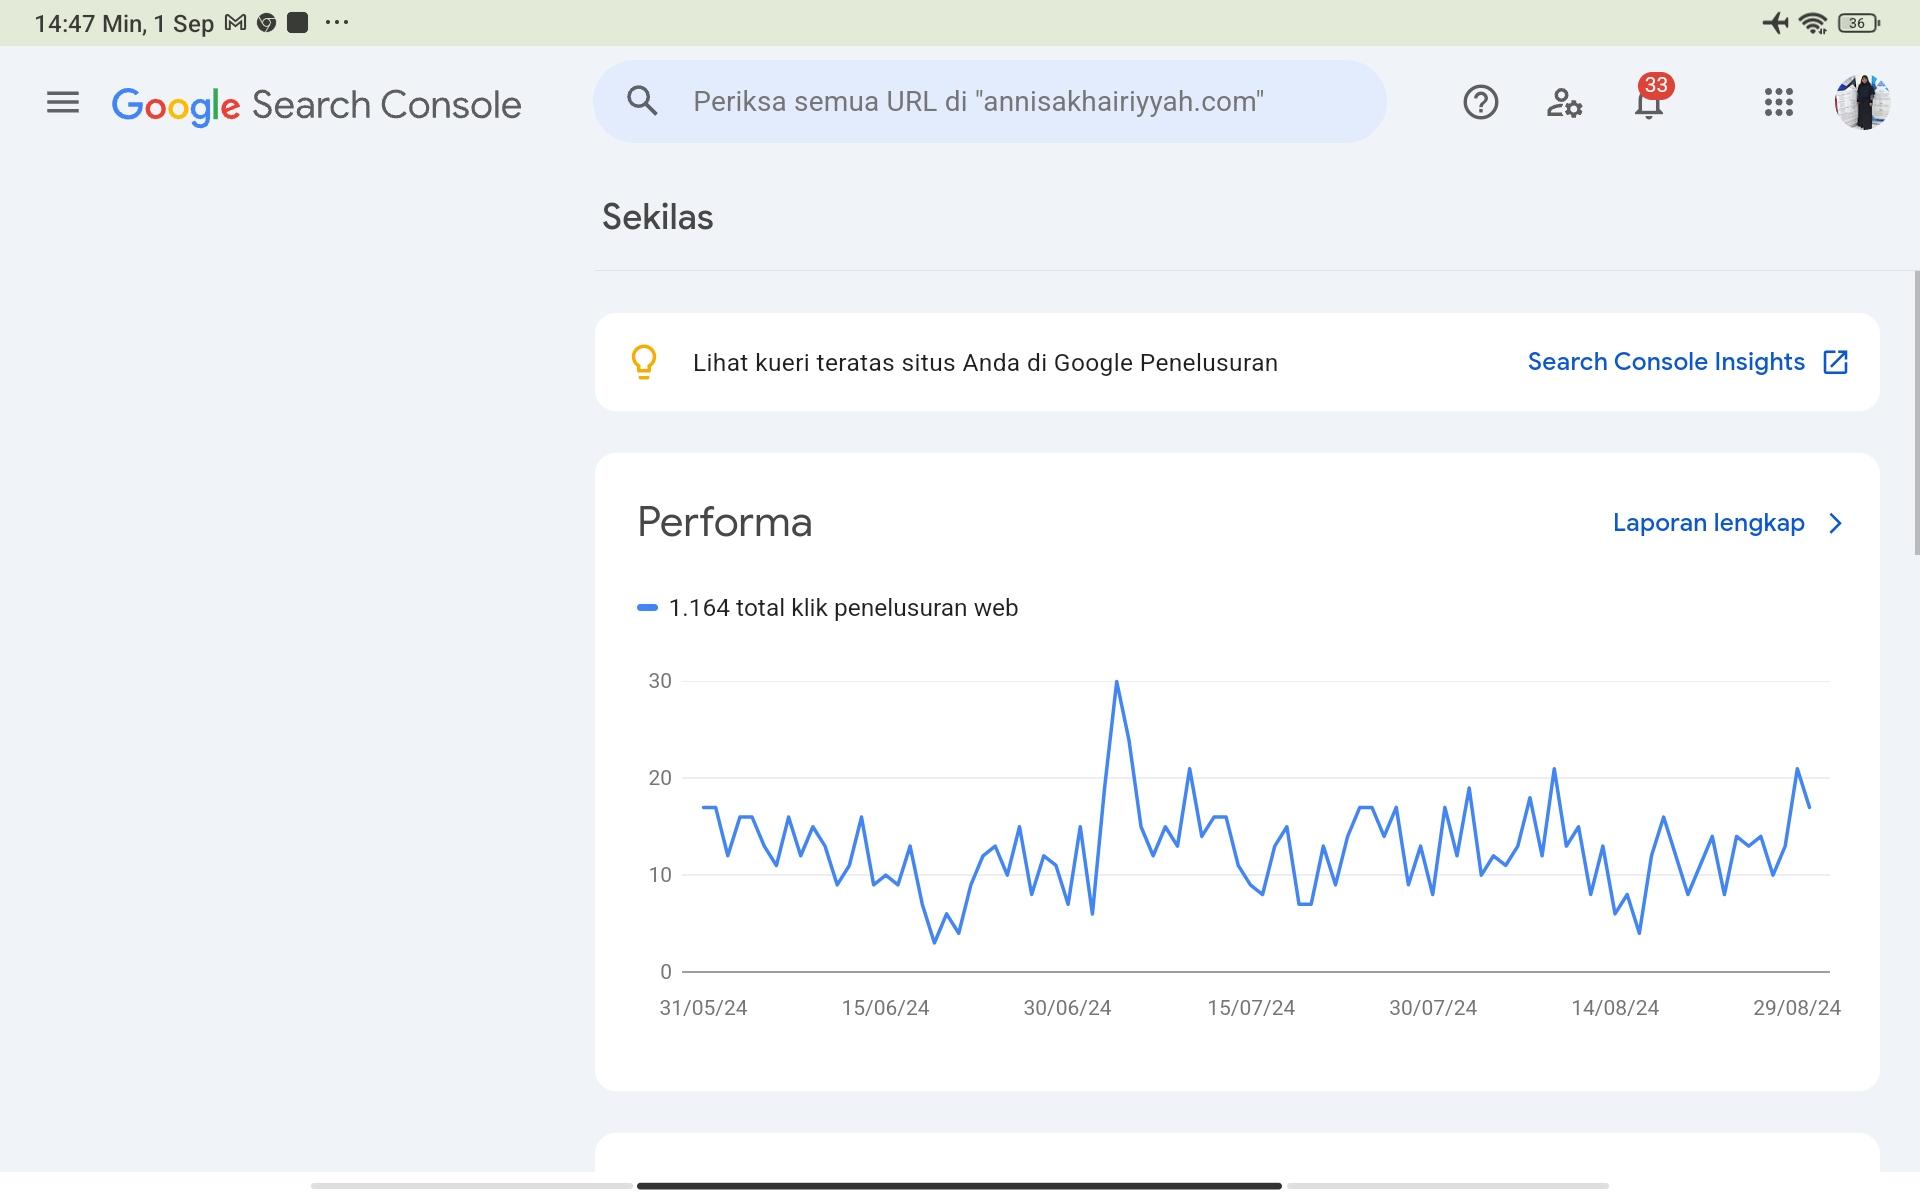Open the account profile avatar
1920x1200 pixels.
[x=1861, y=102]
